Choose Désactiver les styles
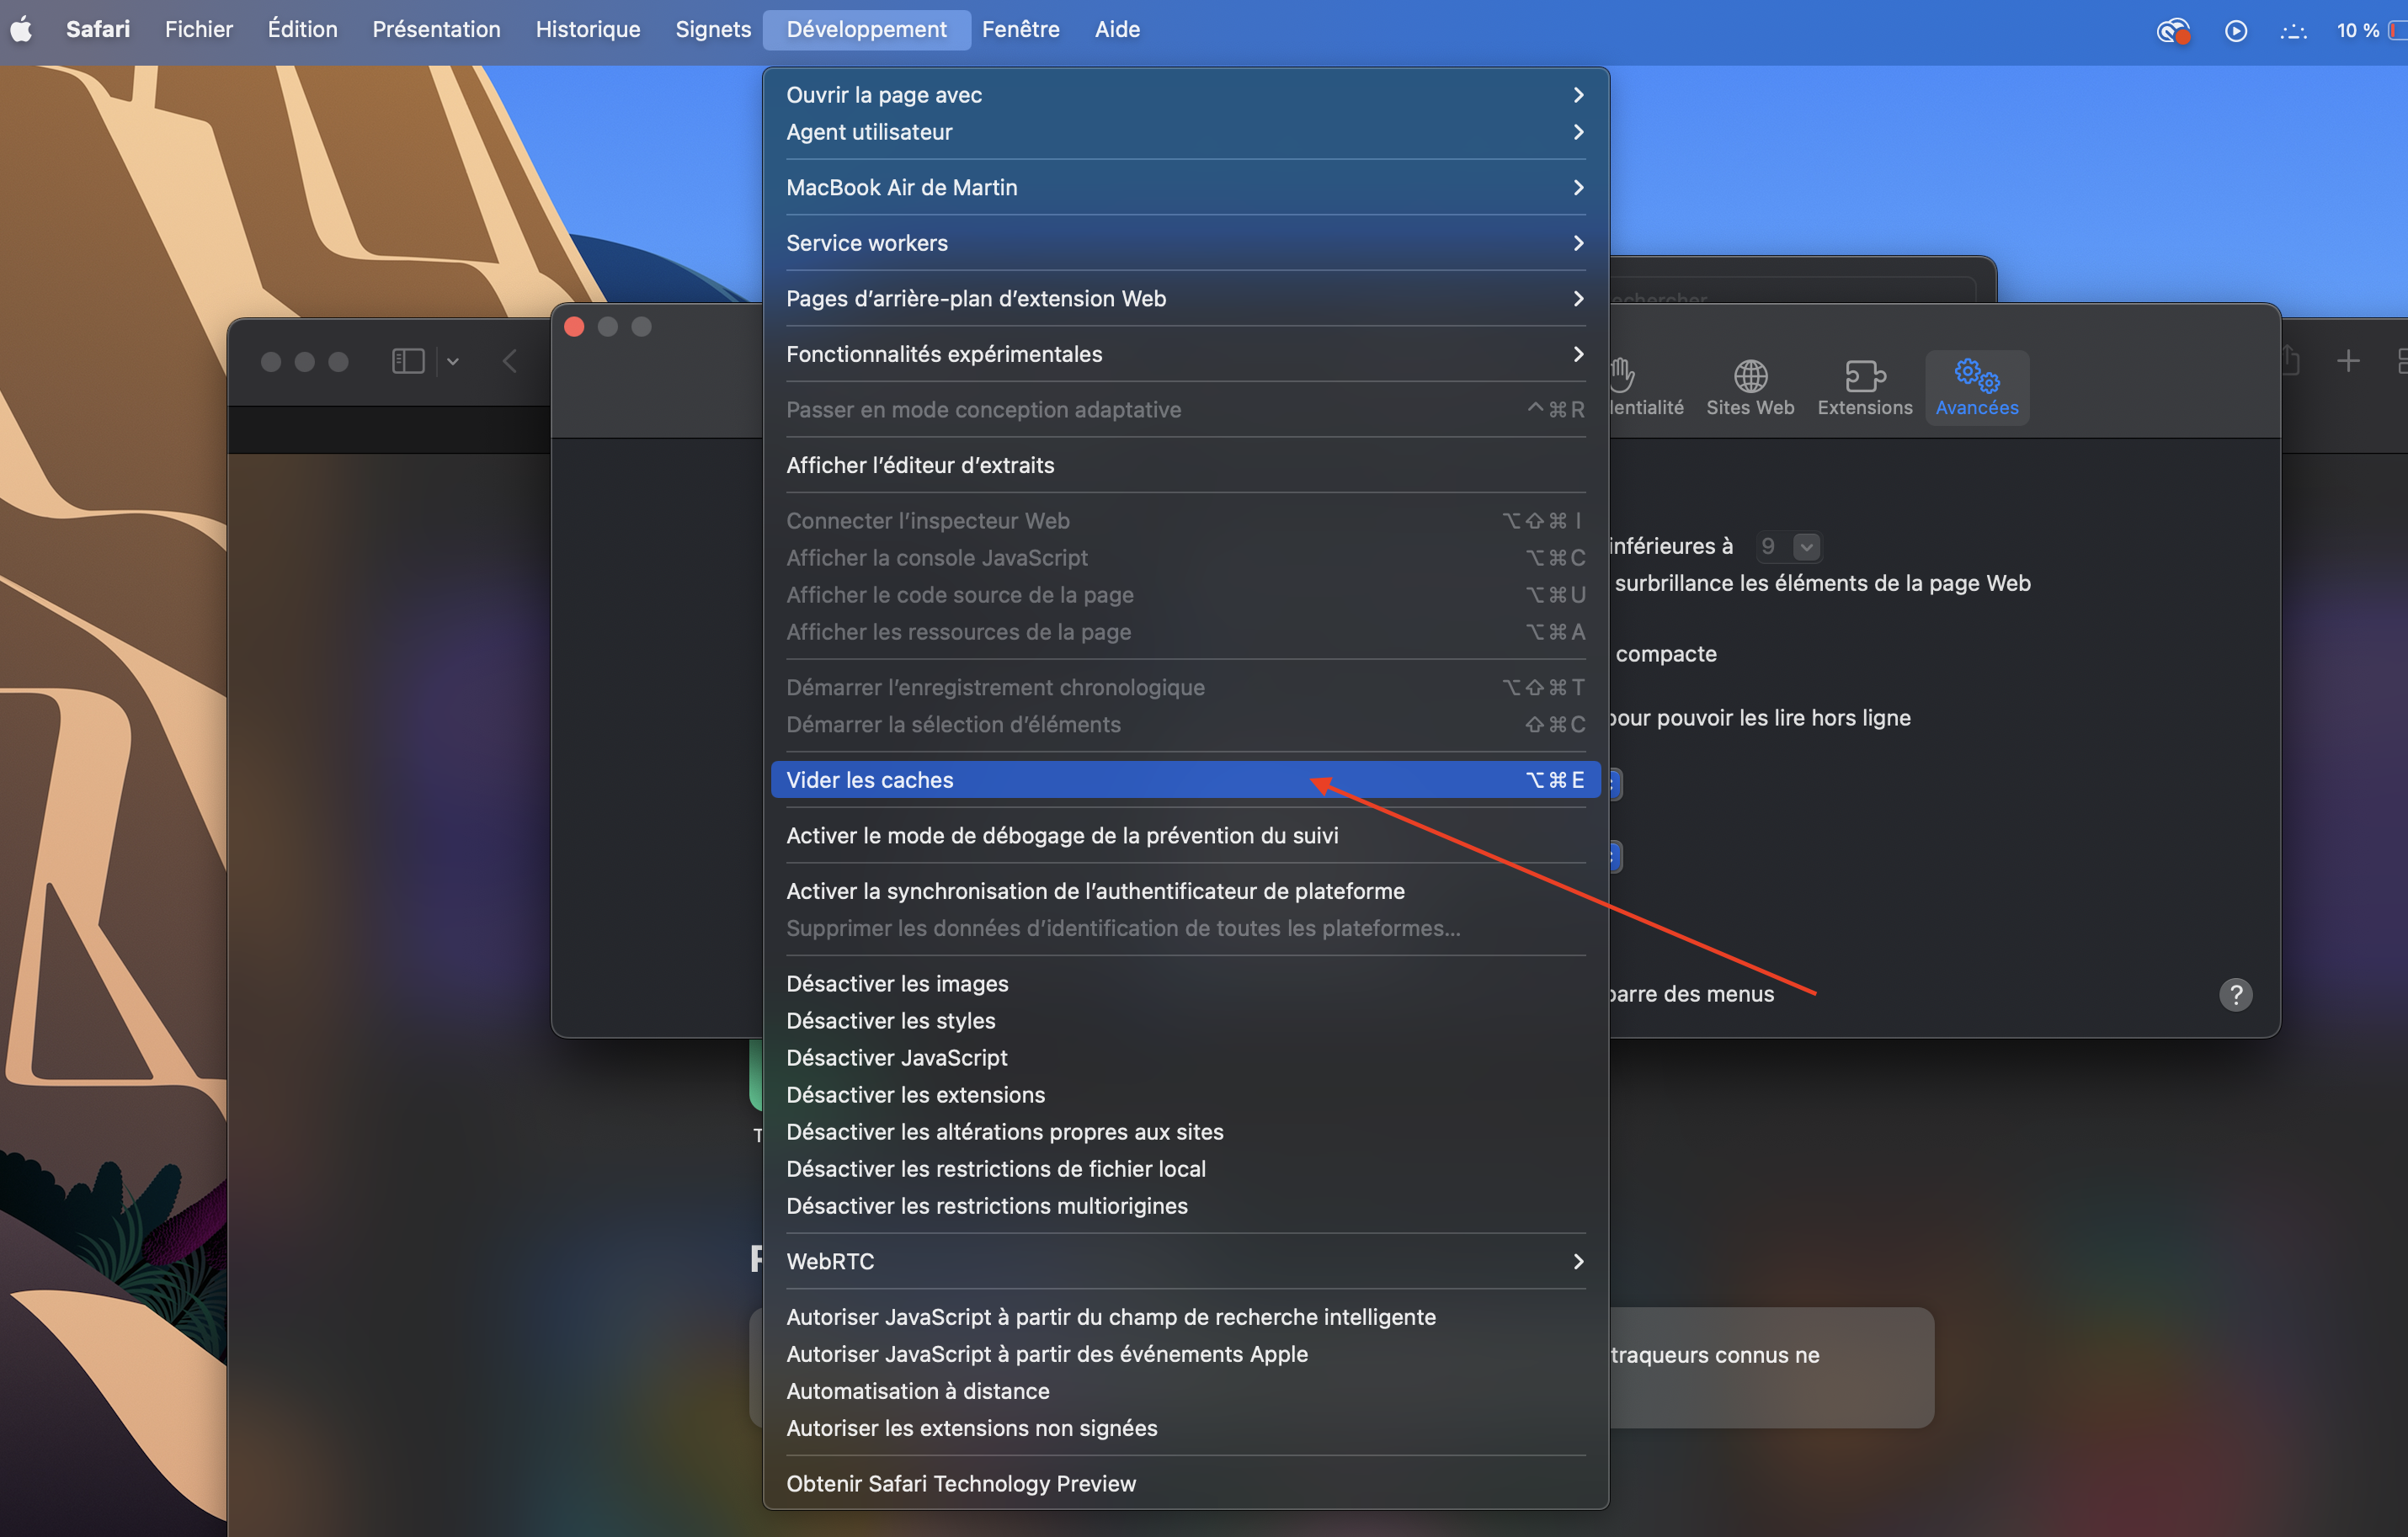Screen dimensions: 2408x1537 [1186, 1020]
